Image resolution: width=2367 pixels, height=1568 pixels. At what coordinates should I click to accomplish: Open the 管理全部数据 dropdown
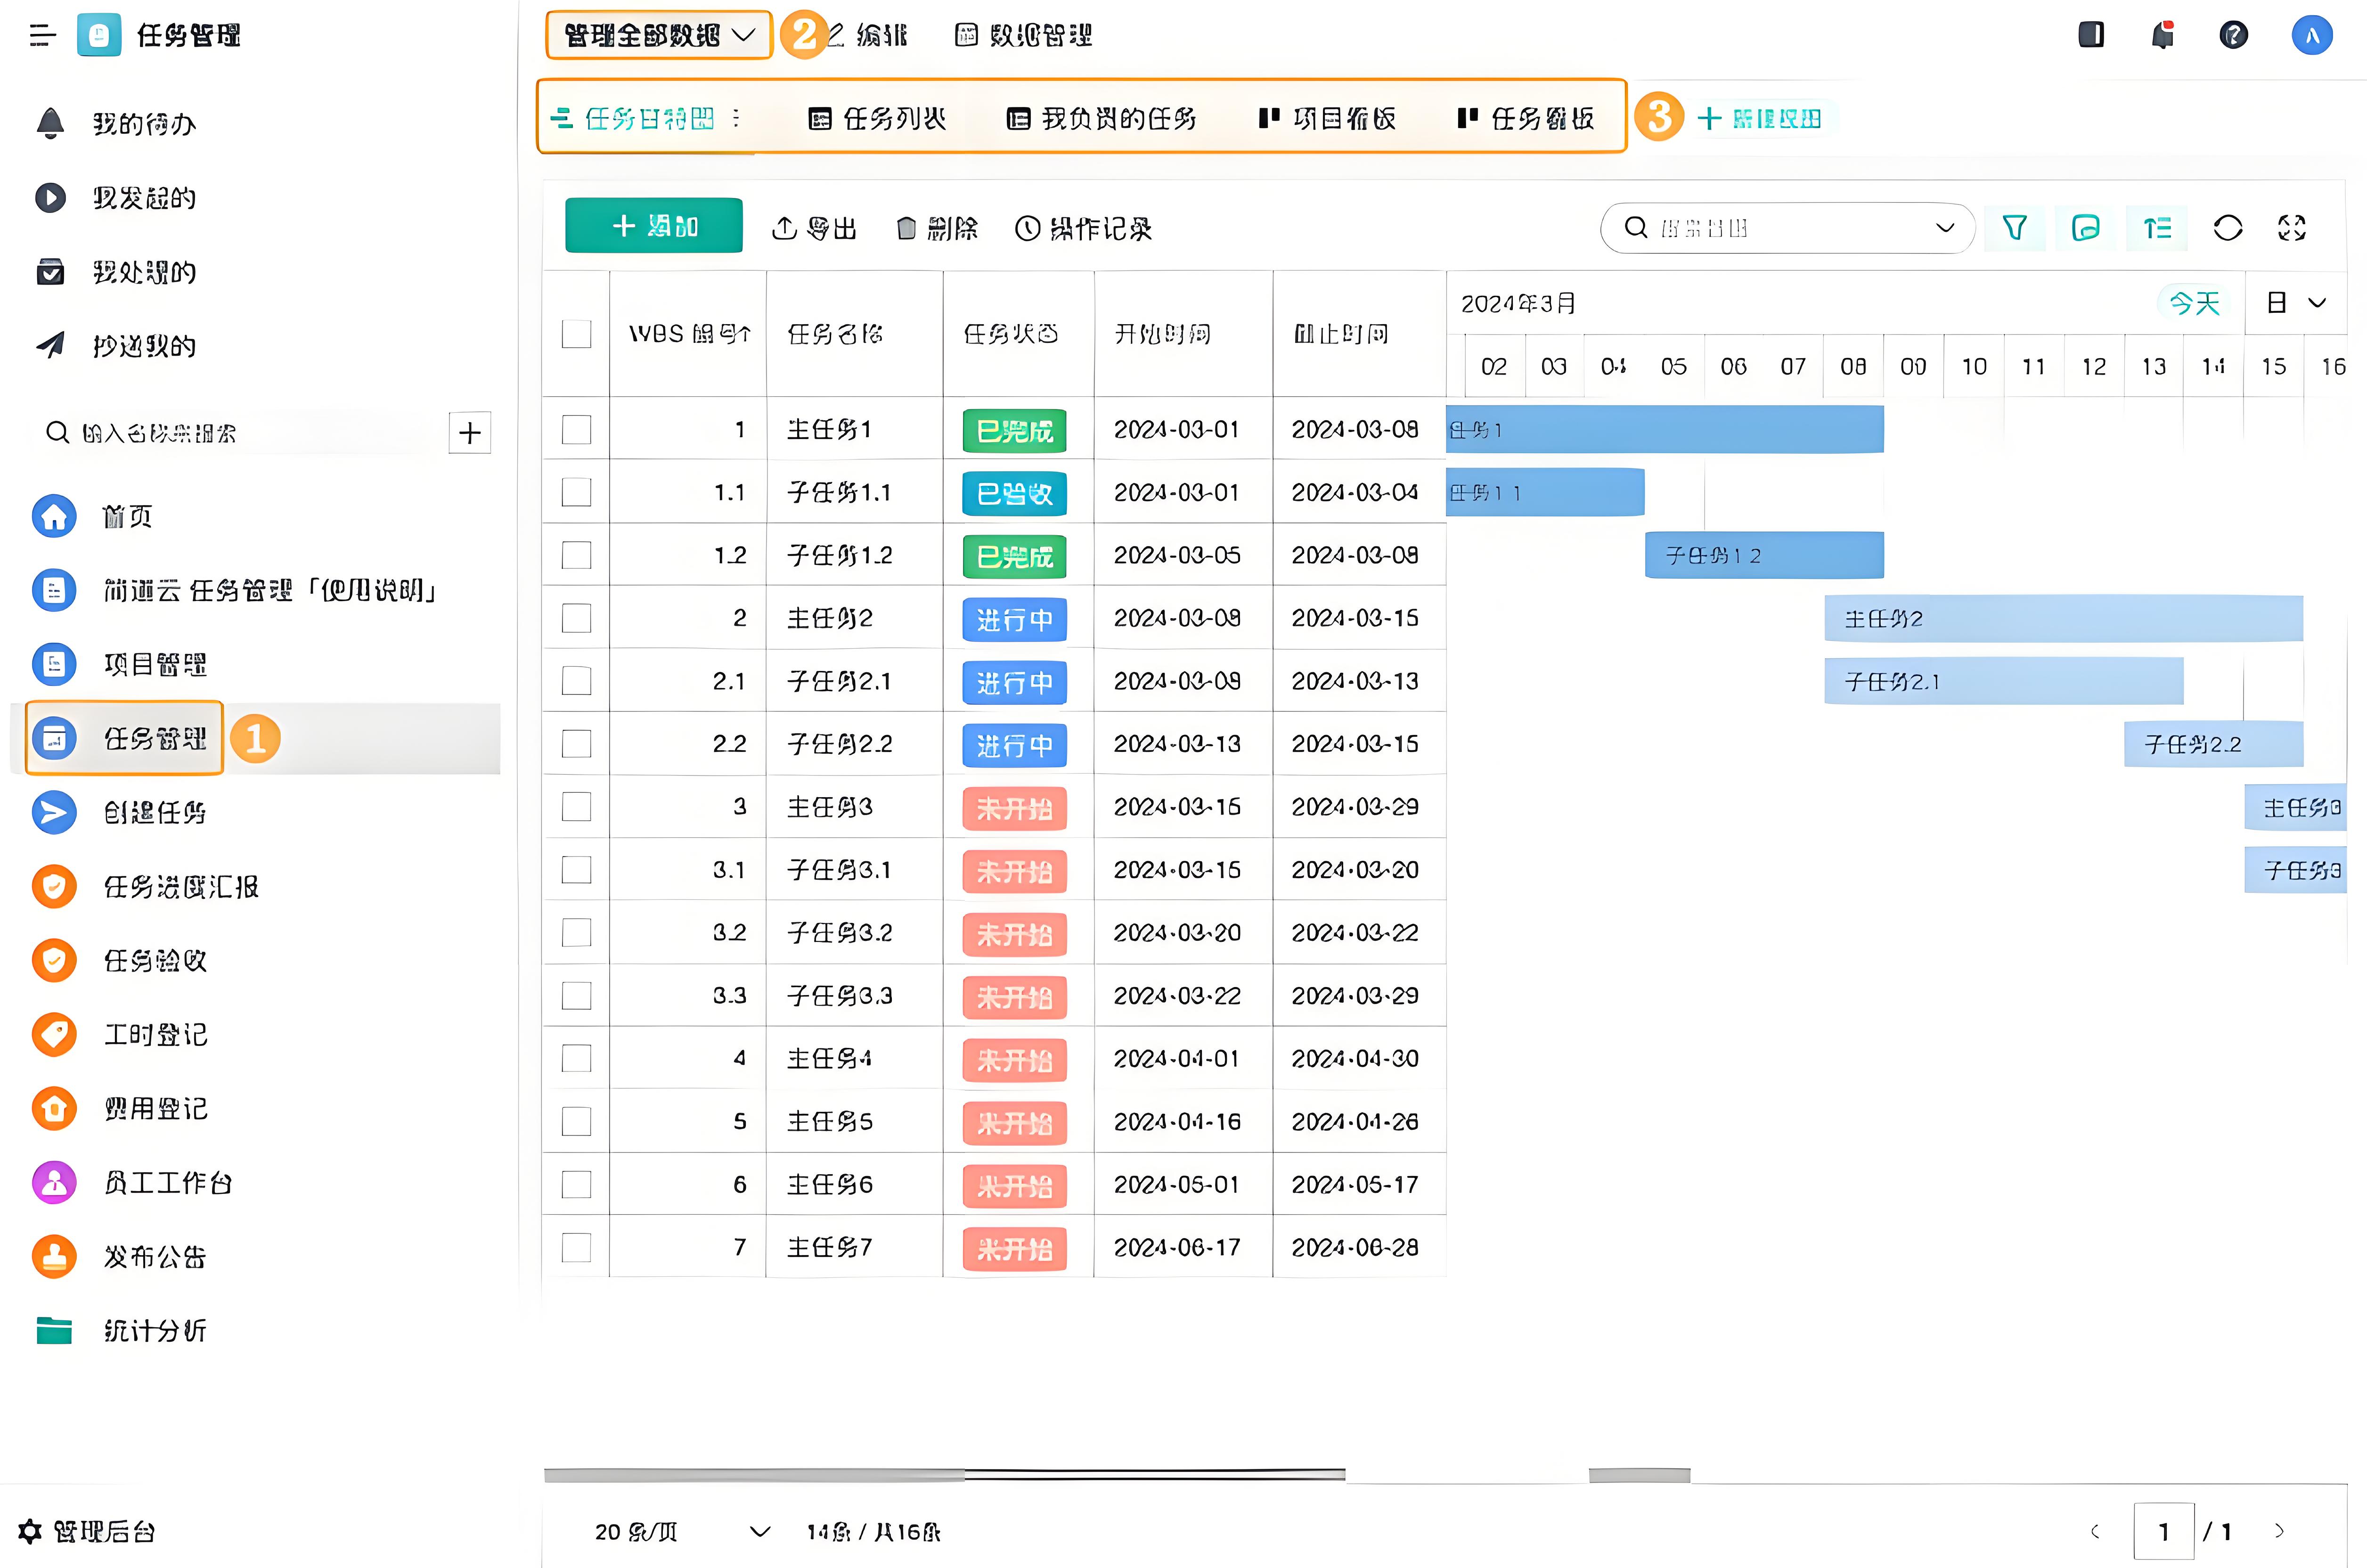click(659, 36)
